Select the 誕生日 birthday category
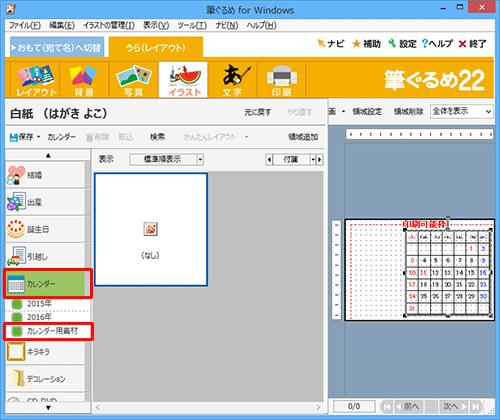 [45, 229]
